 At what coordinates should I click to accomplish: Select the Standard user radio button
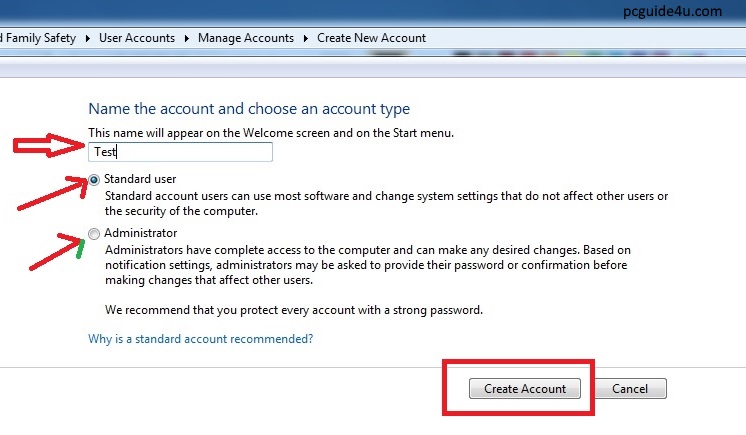[95, 180]
